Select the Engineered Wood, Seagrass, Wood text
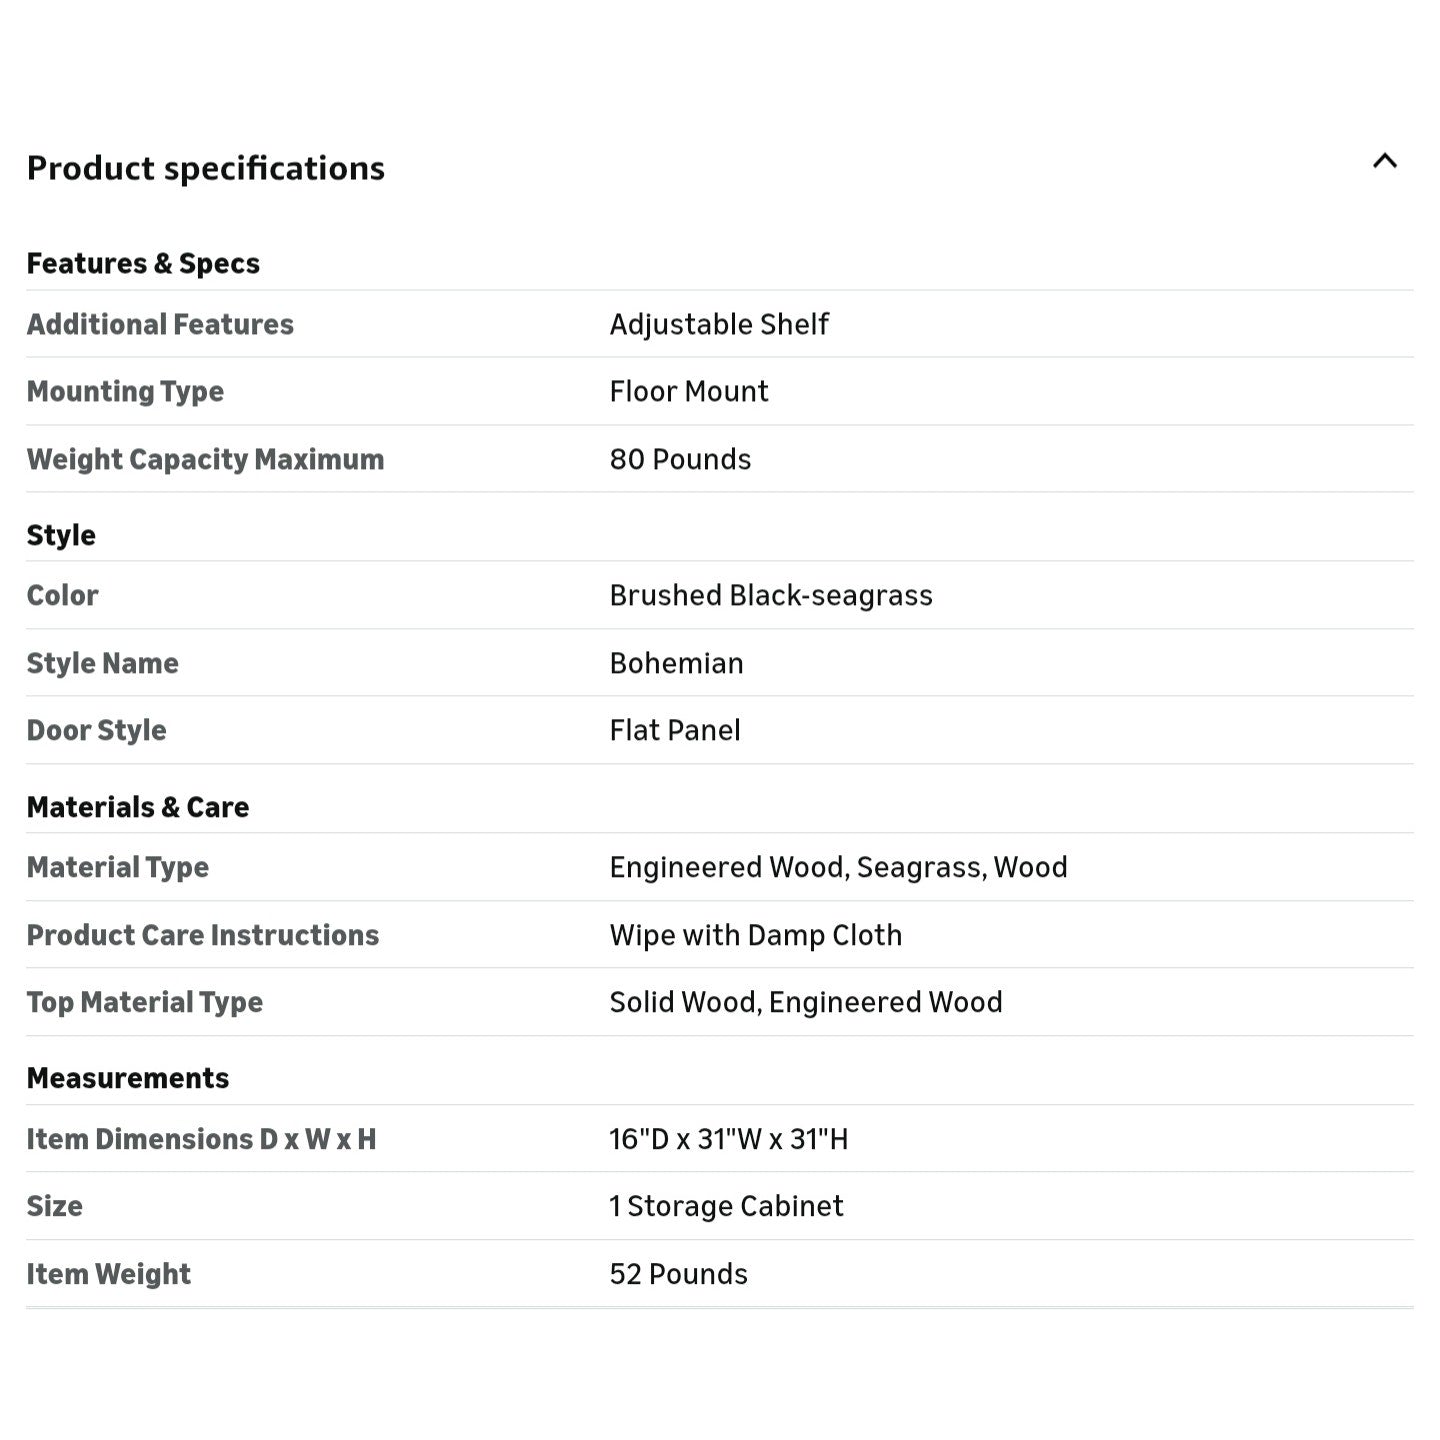 (x=838, y=867)
